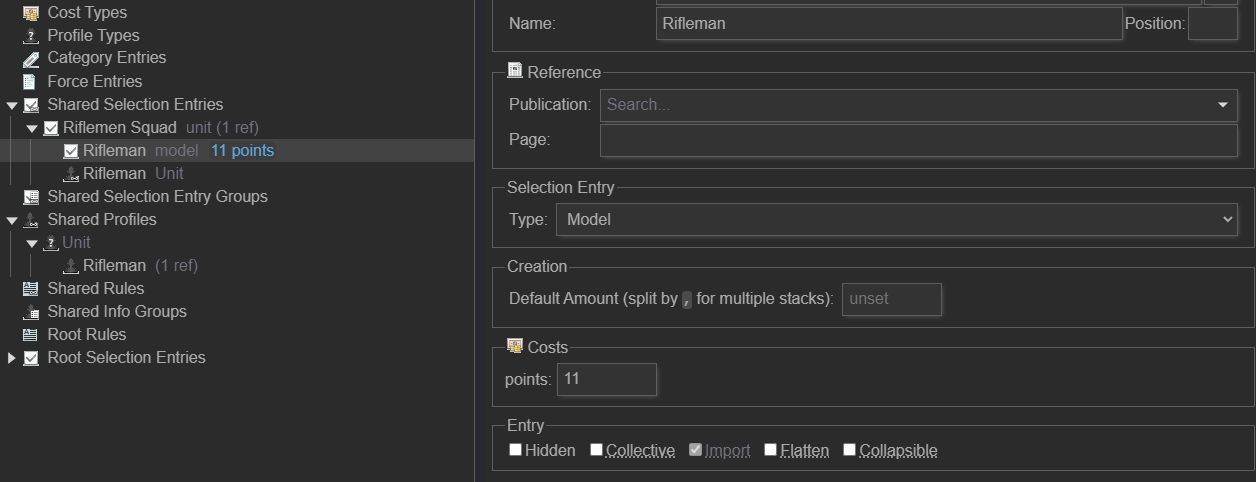Click the Shared Info Groups icon
The height and width of the screenshot is (482, 1256).
click(x=30, y=312)
